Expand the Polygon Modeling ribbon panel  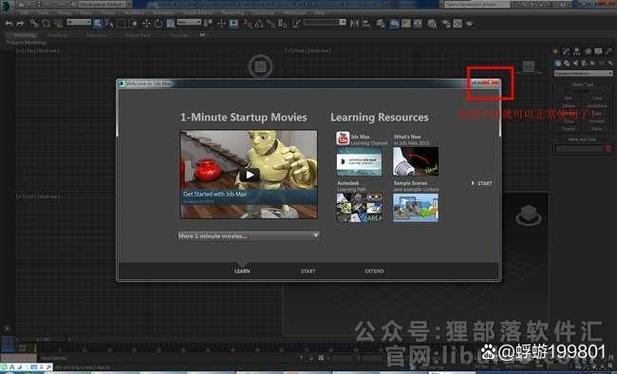click(25, 42)
